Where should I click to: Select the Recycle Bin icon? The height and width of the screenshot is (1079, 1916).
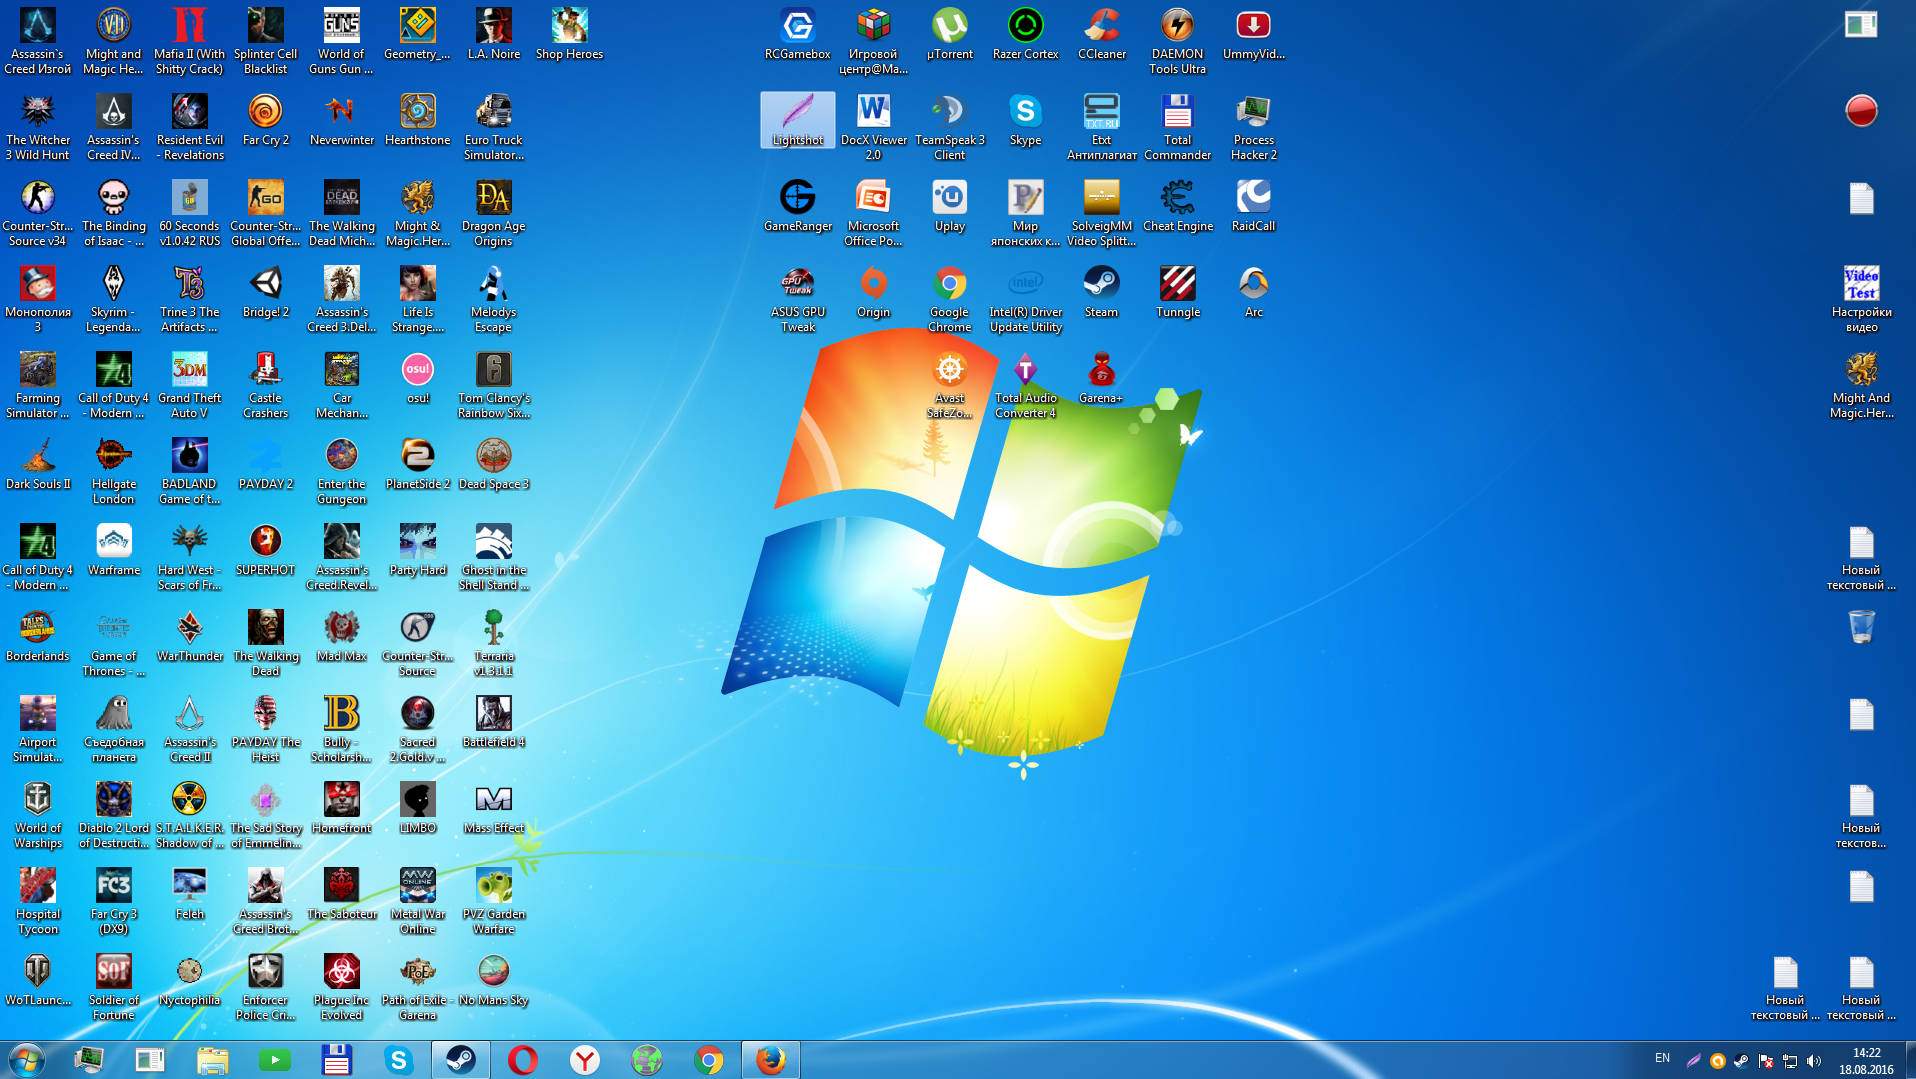pyautogui.click(x=1861, y=627)
